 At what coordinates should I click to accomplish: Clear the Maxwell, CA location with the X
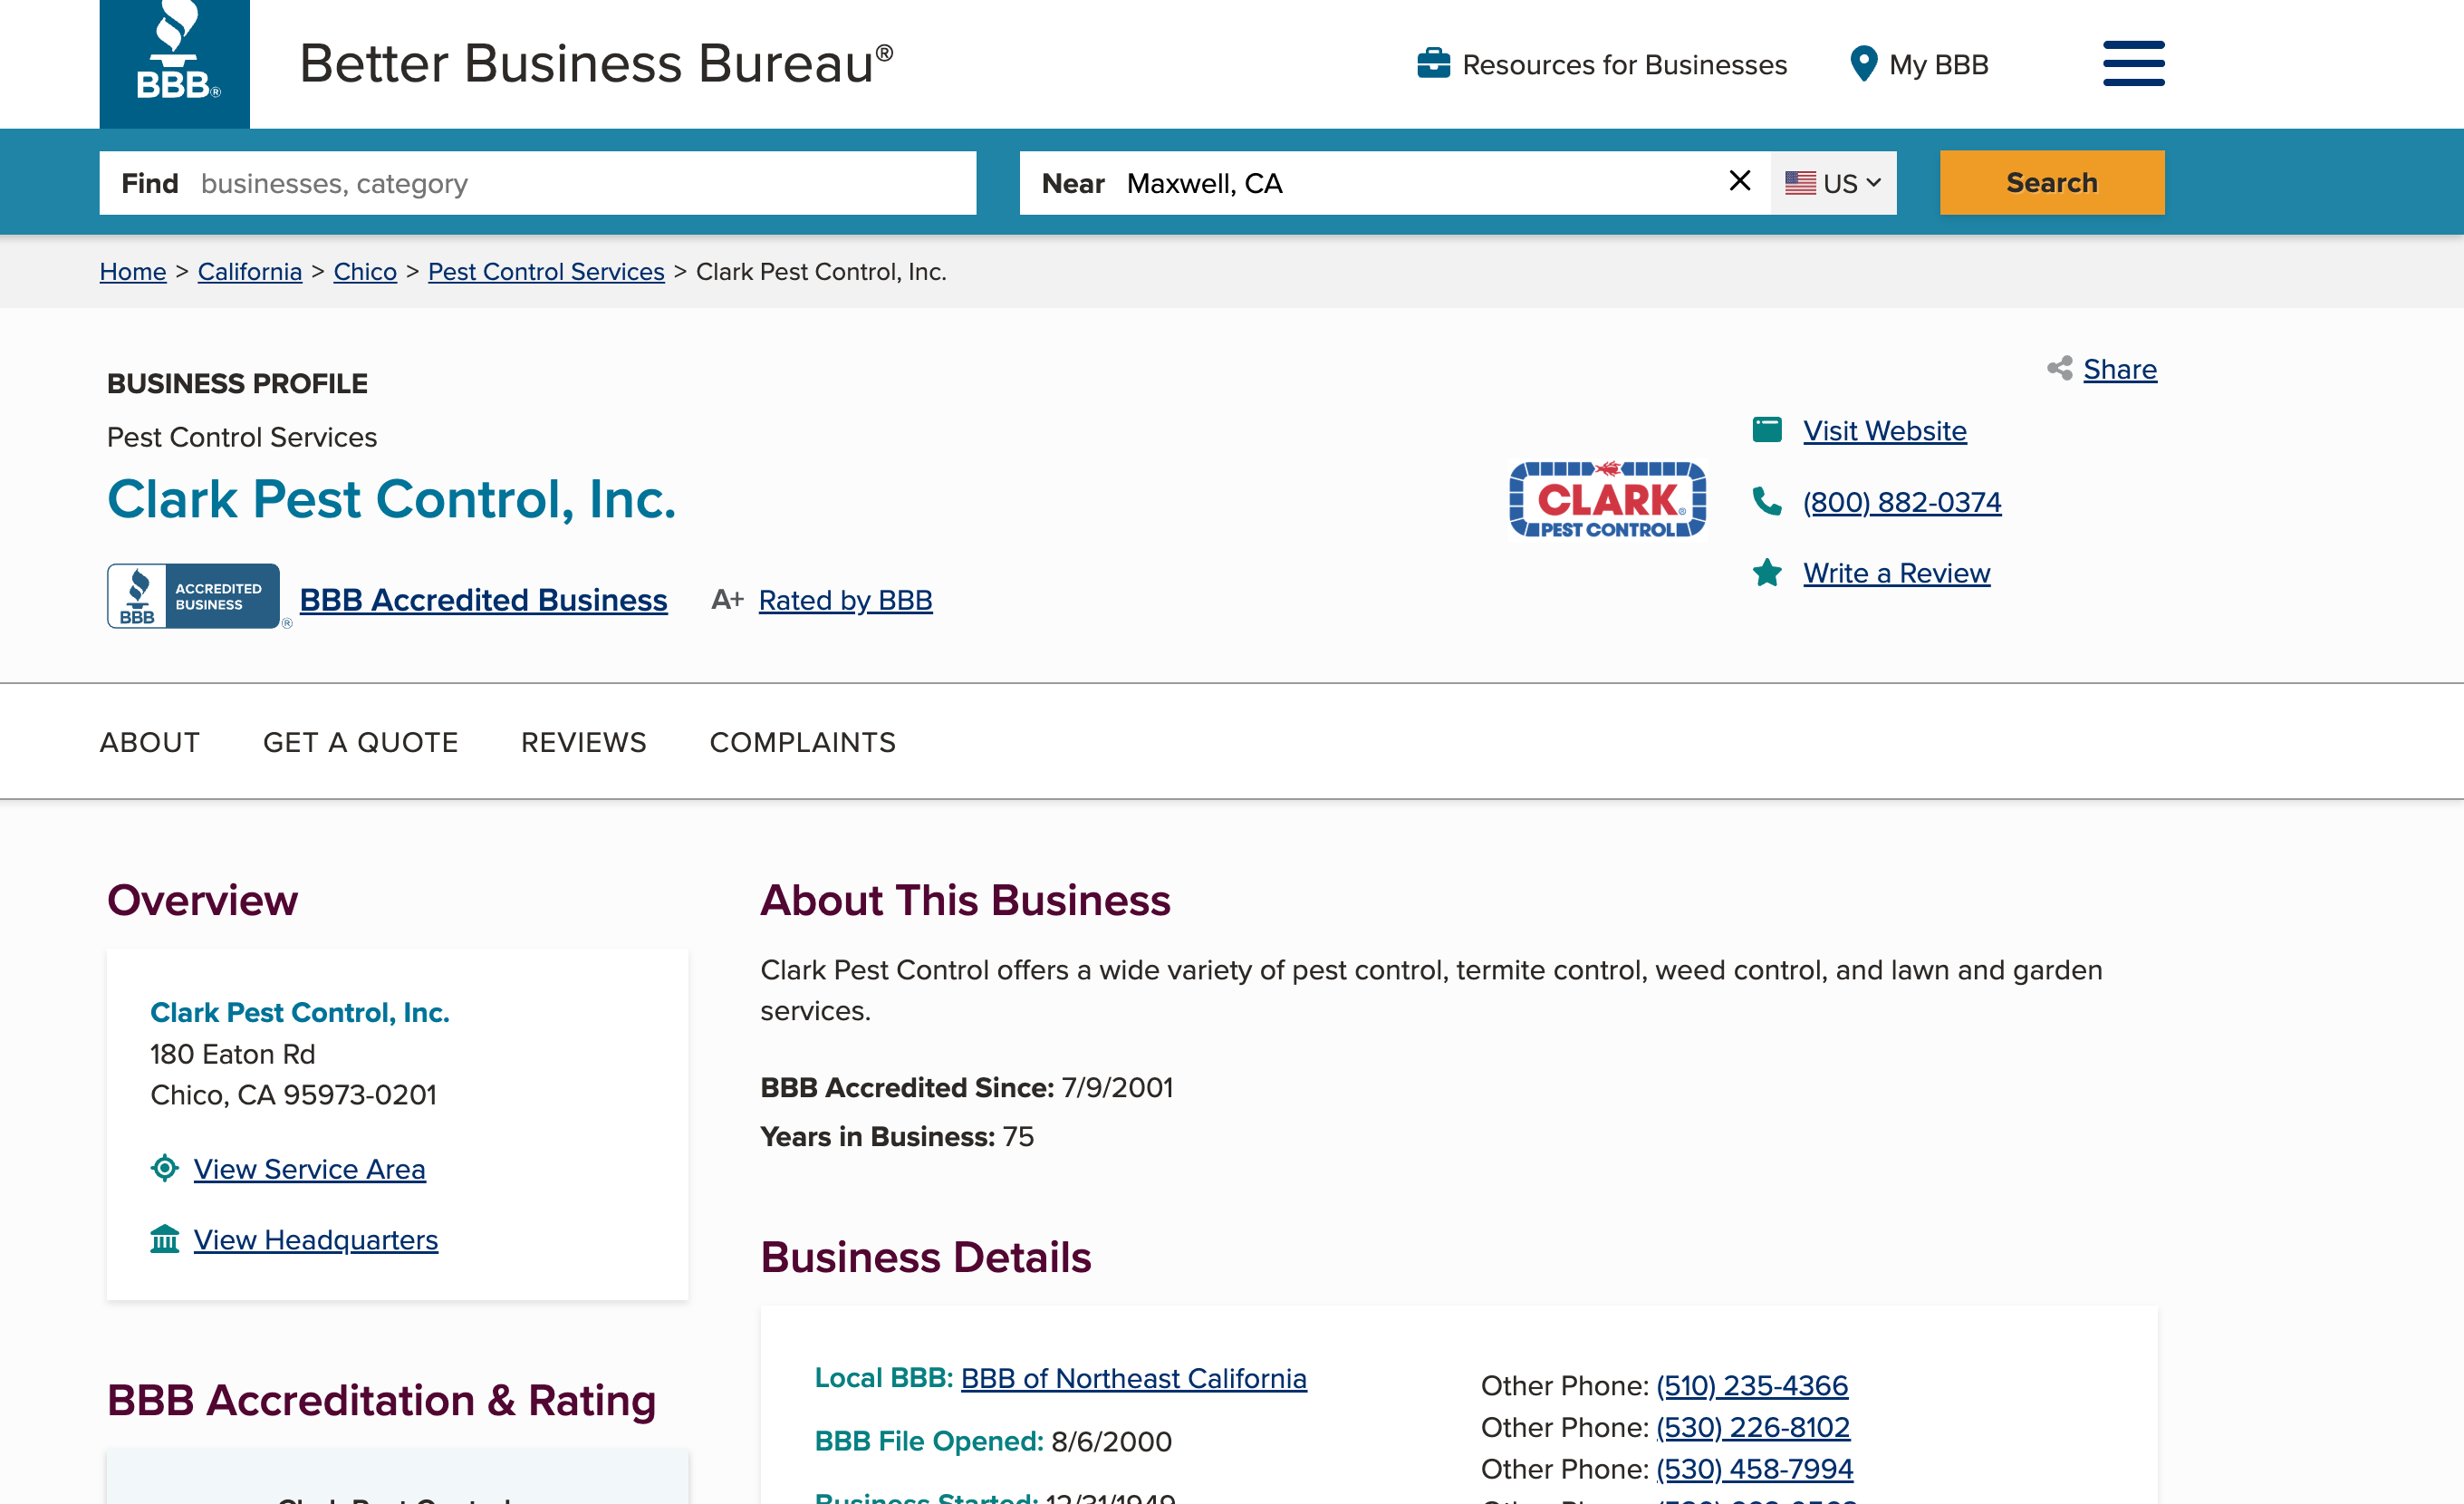click(1740, 181)
